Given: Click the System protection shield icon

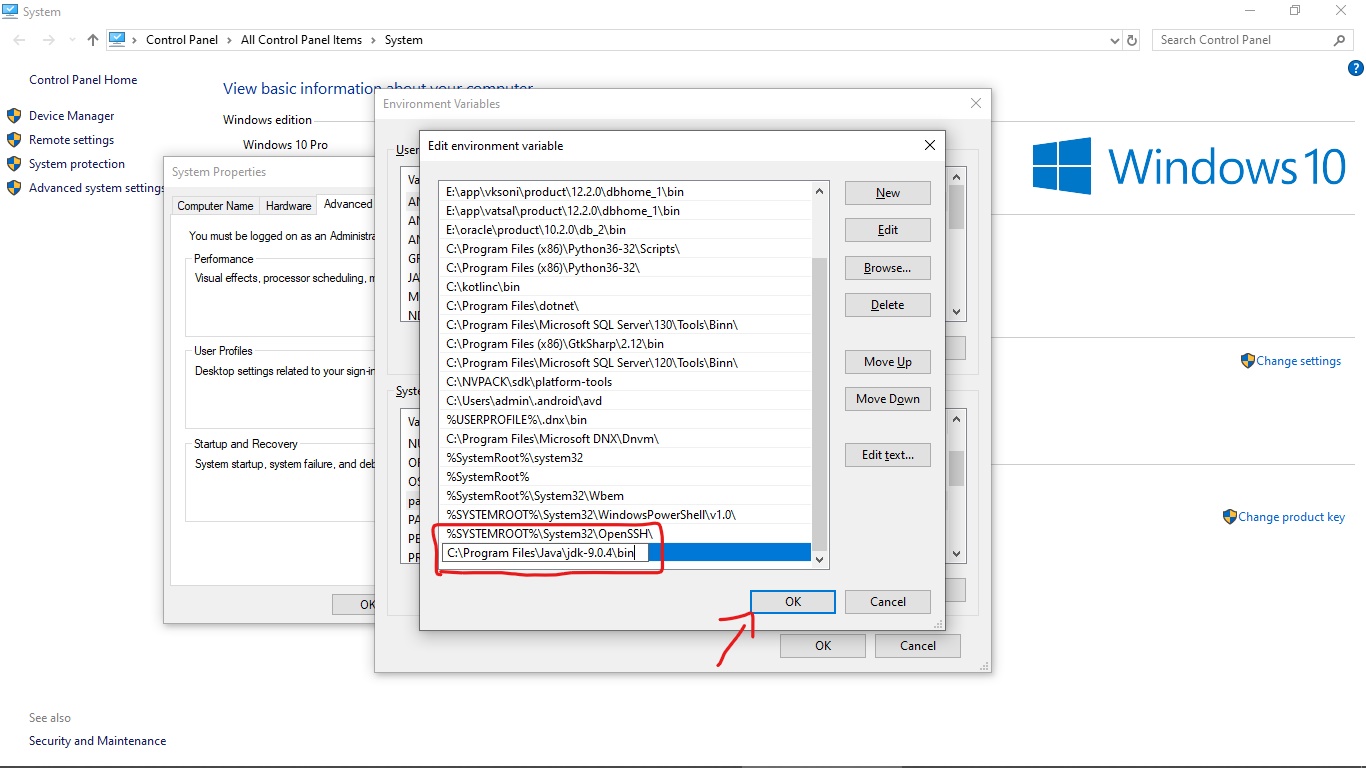Looking at the screenshot, I should point(14,164).
